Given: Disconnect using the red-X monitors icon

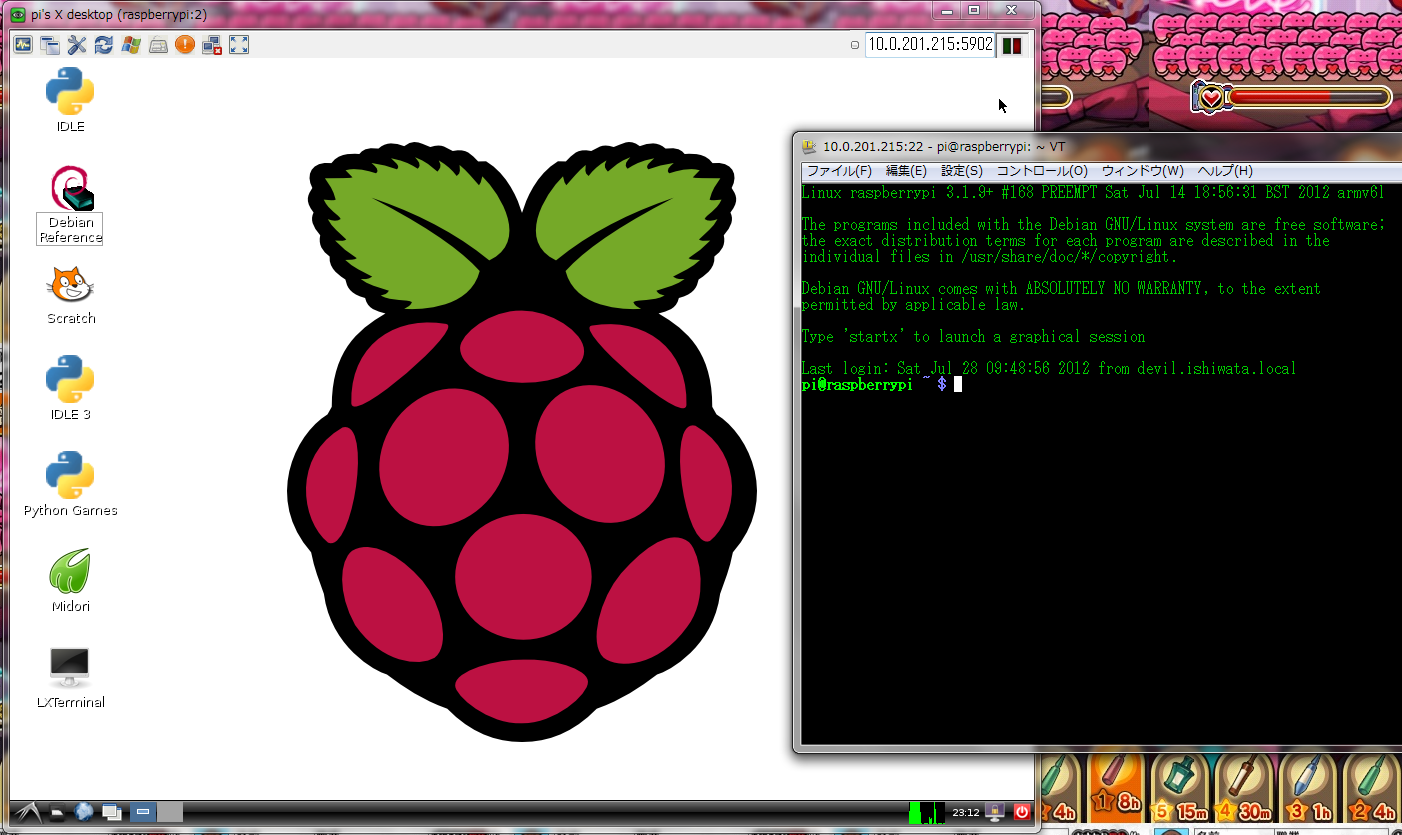Looking at the screenshot, I should coord(211,44).
